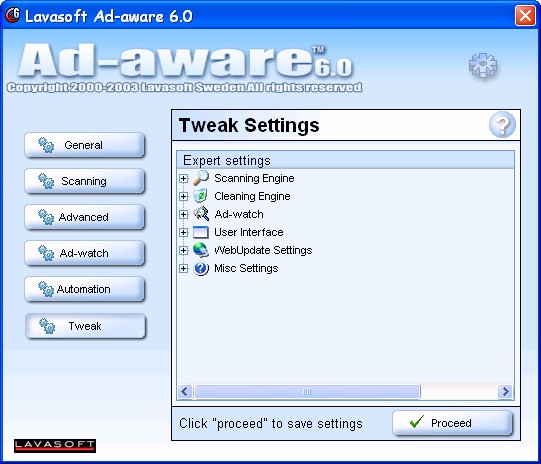Click the User Interface window icon
The height and width of the screenshot is (464, 541).
coord(201,232)
